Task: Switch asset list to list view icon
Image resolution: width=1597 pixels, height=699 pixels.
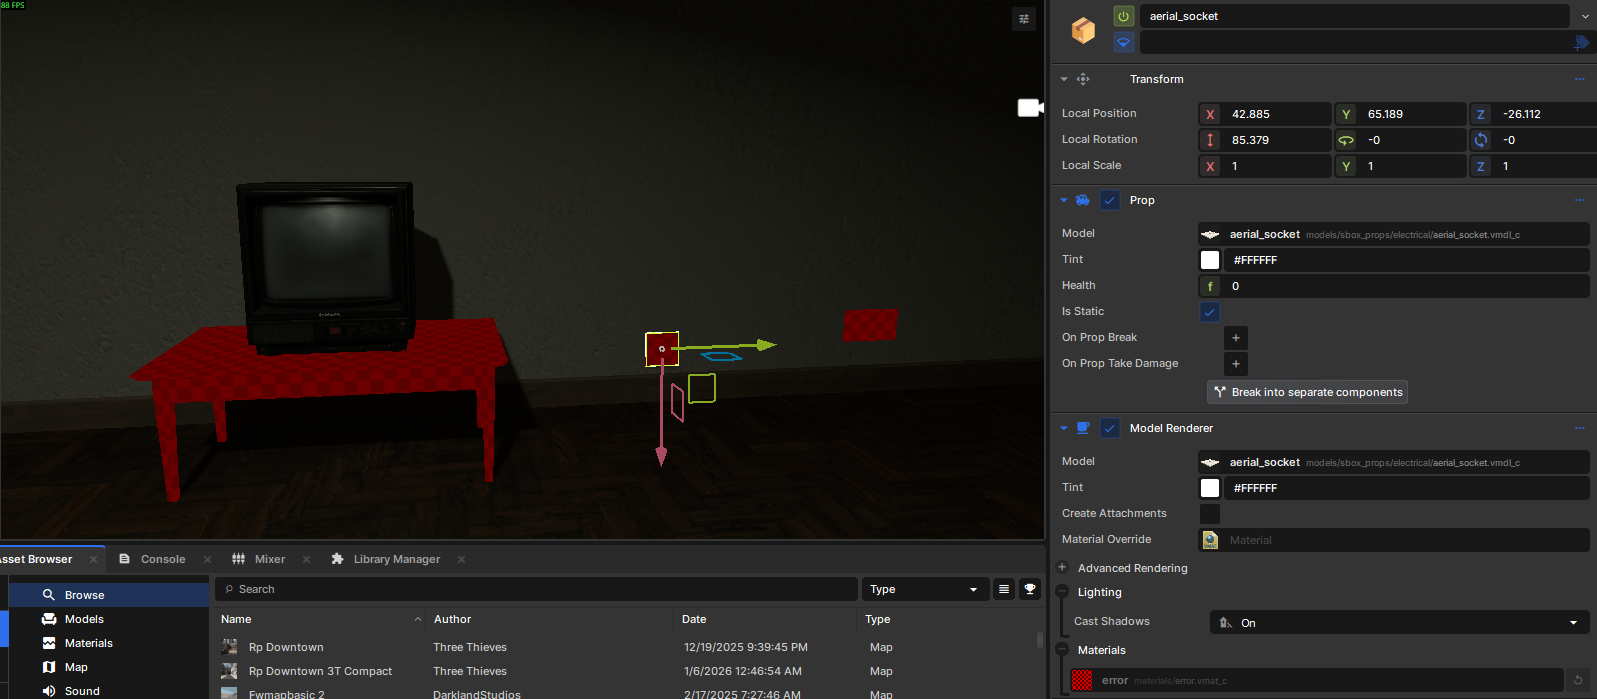Action: click(x=1004, y=589)
